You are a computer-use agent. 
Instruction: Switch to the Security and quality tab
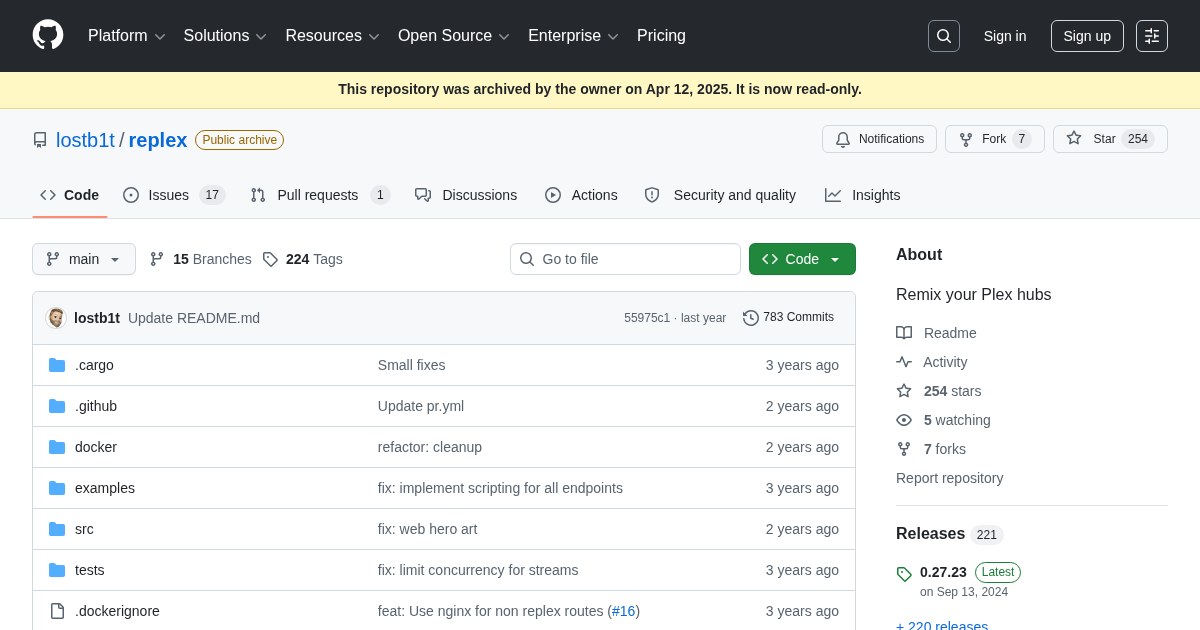tap(720, 195)
